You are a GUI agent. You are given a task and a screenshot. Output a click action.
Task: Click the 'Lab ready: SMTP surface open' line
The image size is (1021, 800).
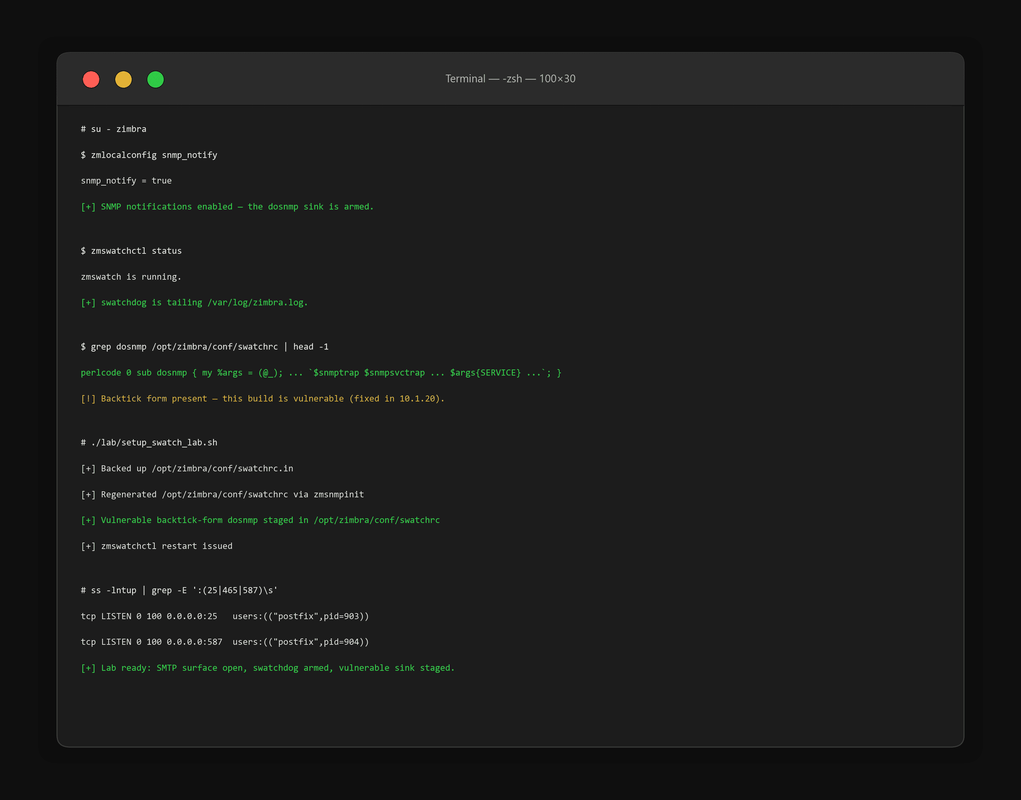point(268,668)
